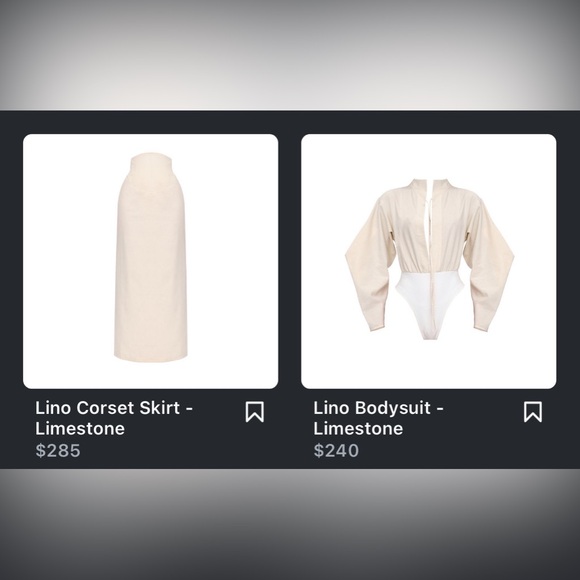Click the 'Lino Corset Skirt -' text line
The width and height of the screenshot is (580, 580).
114,408
